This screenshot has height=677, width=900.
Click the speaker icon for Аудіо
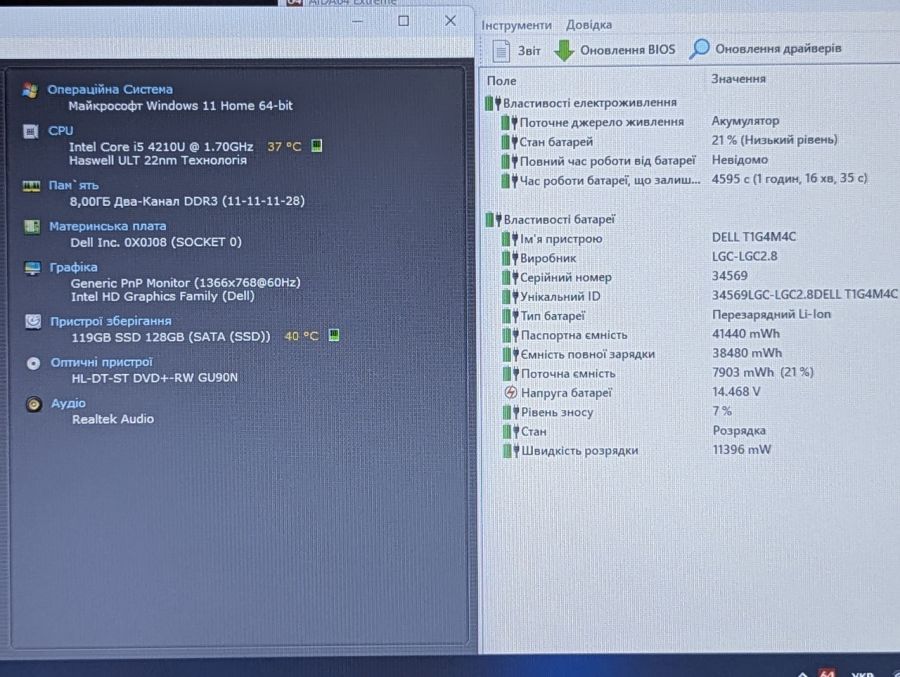pyautogui.click(x=34, y=404)
